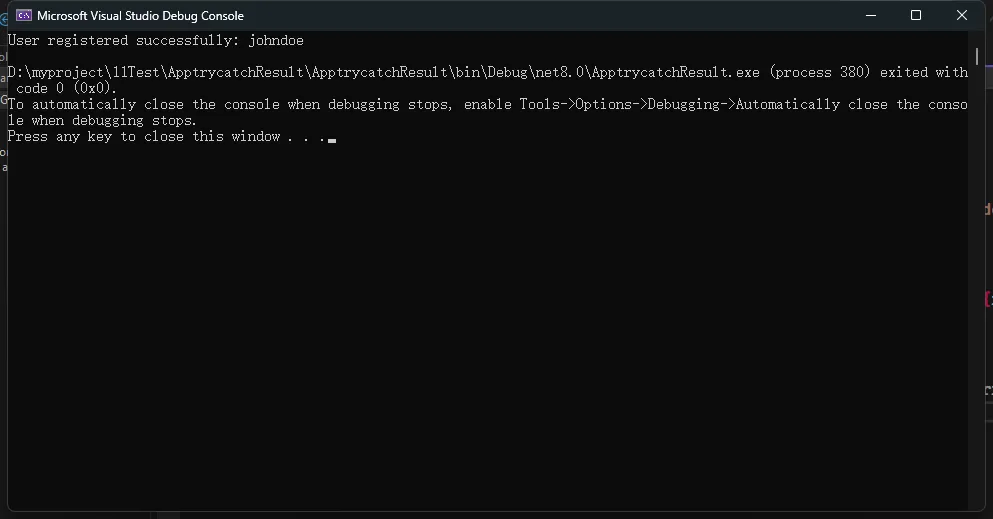Click the 'code 0 (0x0).' exit code text
This screenshot has width=993, height=519.
66,89
